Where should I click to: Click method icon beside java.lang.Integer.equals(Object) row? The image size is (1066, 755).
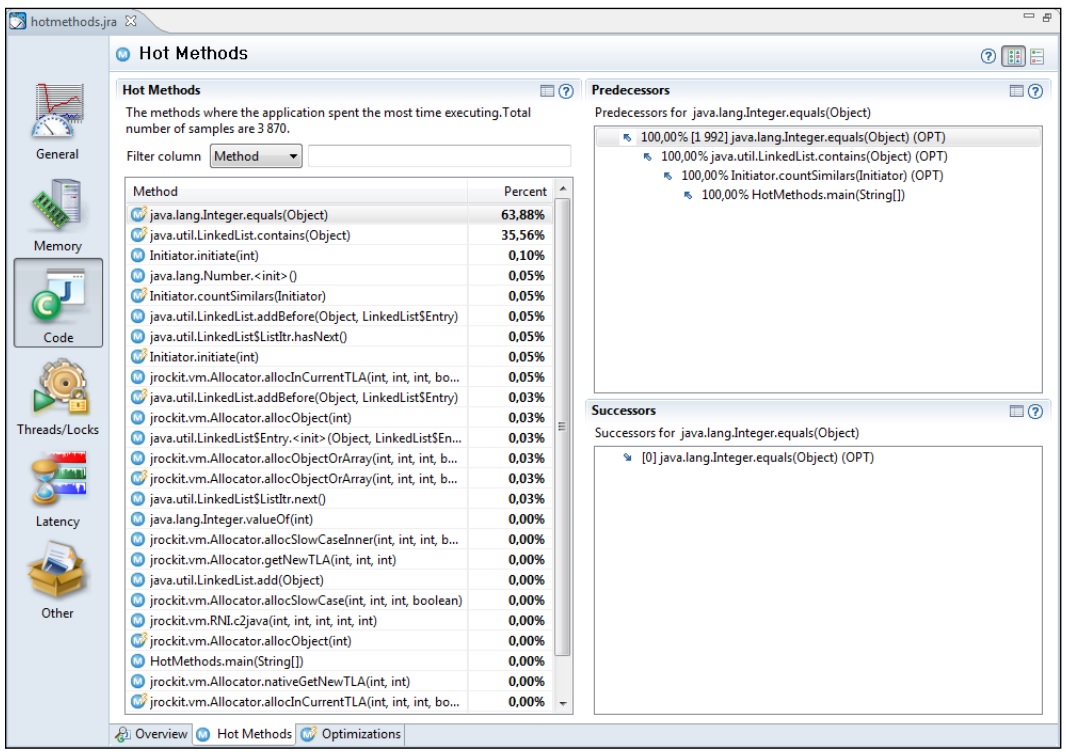(139, 215)
